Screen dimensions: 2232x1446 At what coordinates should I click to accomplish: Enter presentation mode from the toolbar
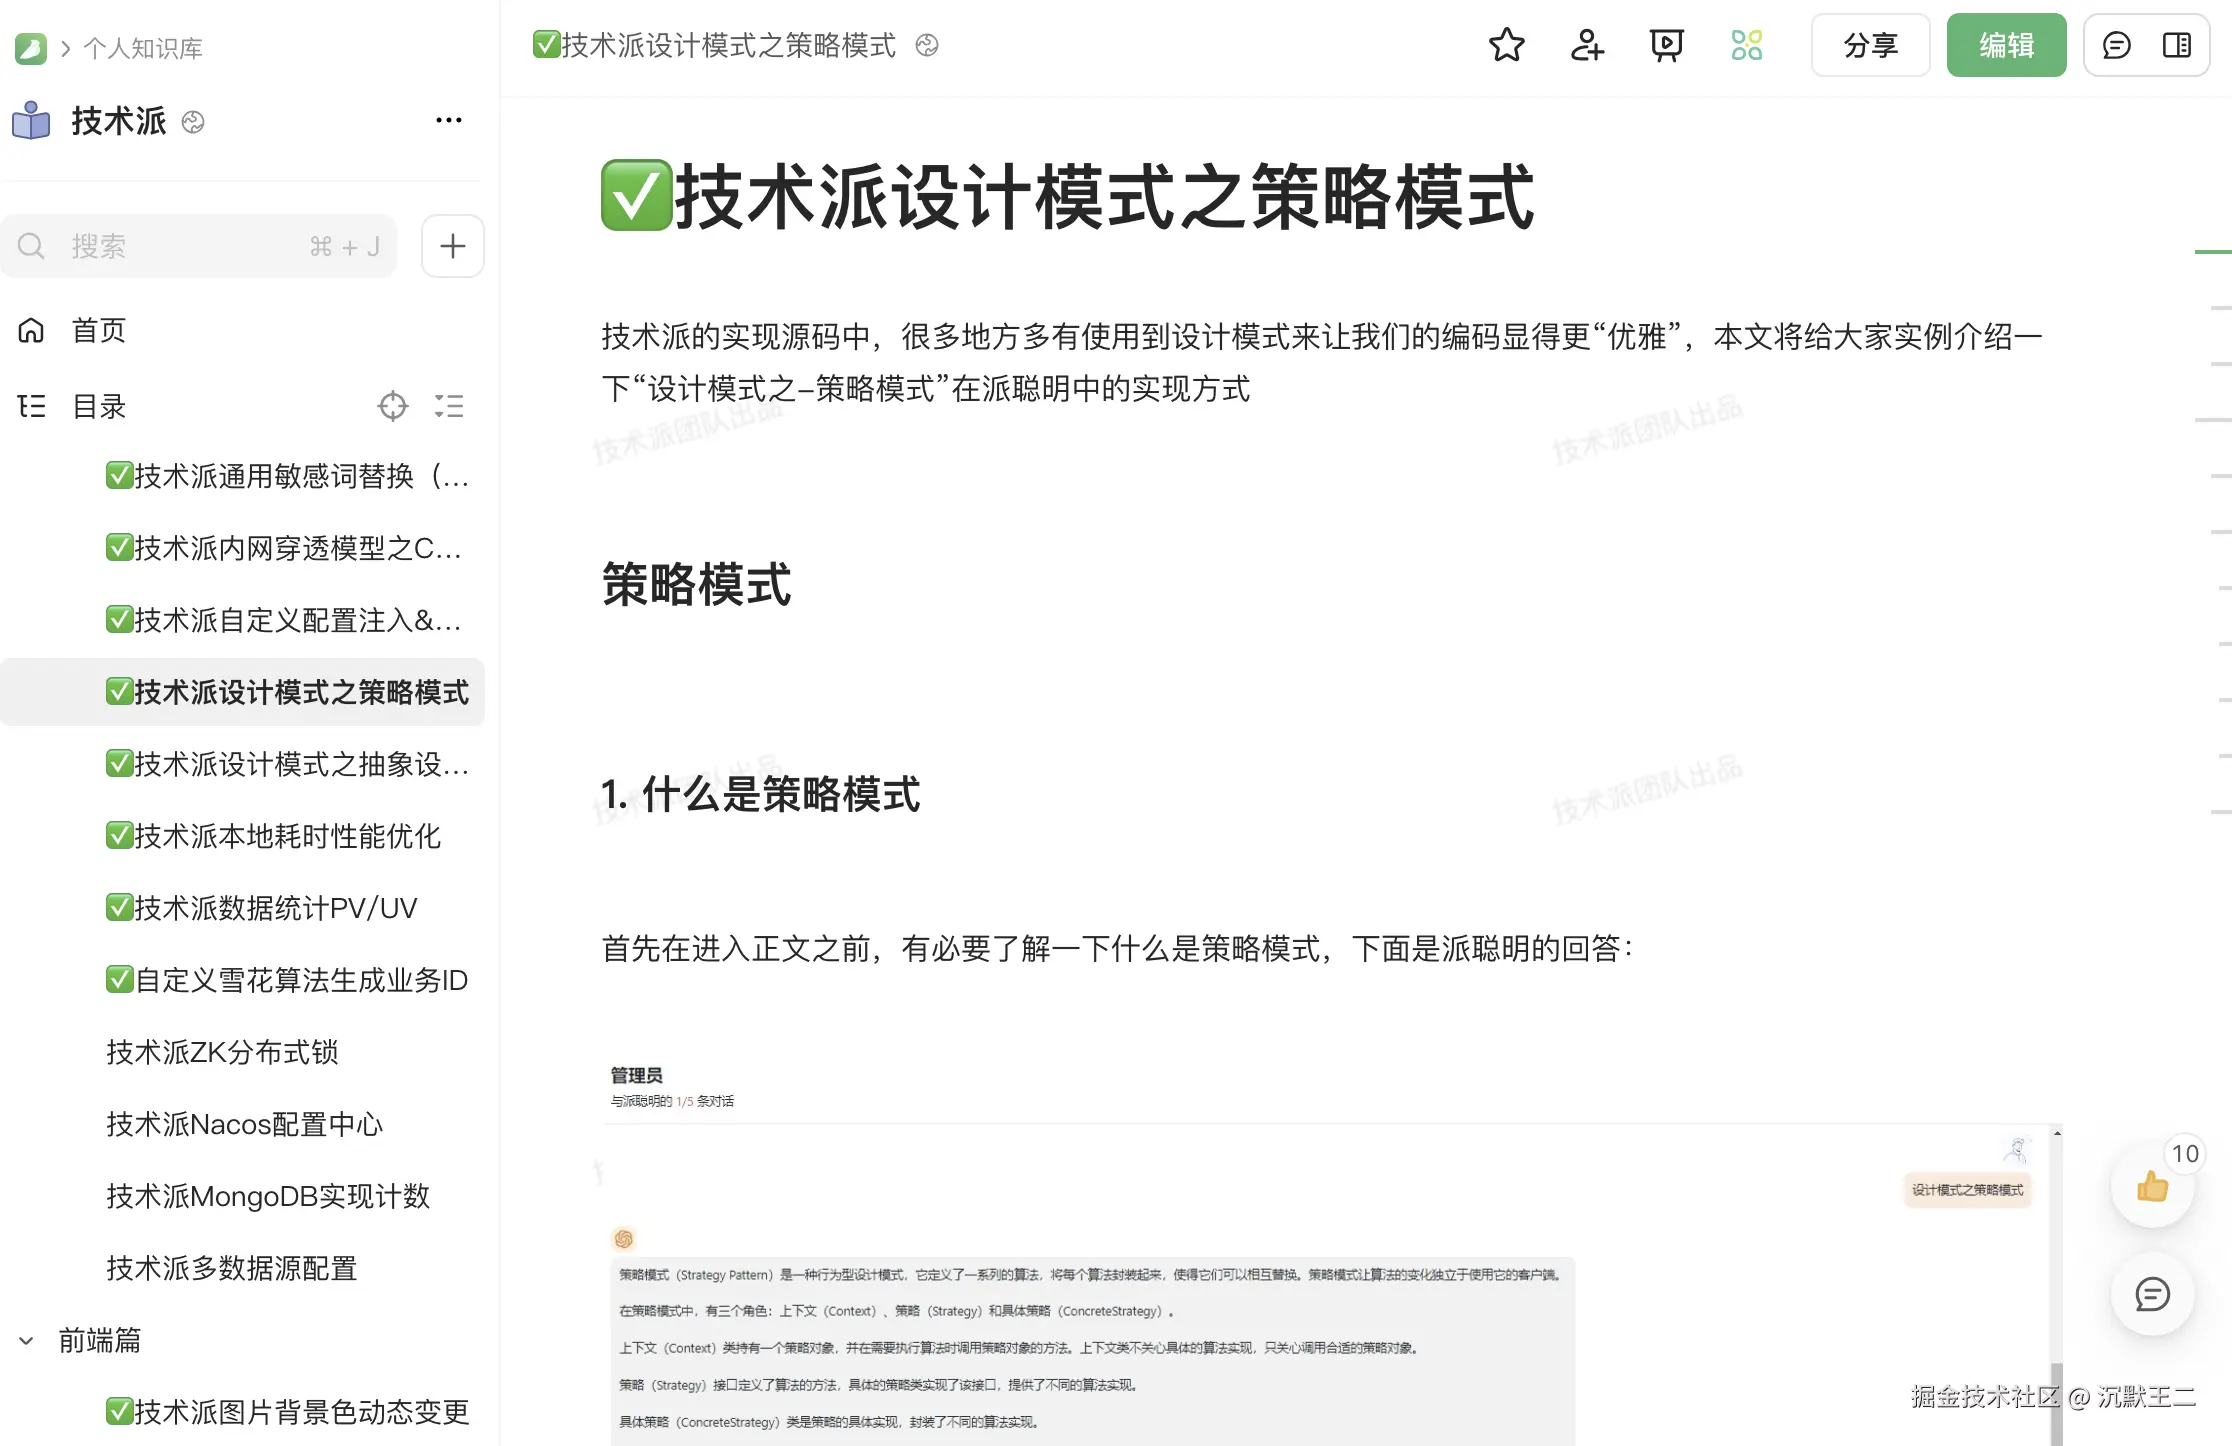(x=1665, y=45)
